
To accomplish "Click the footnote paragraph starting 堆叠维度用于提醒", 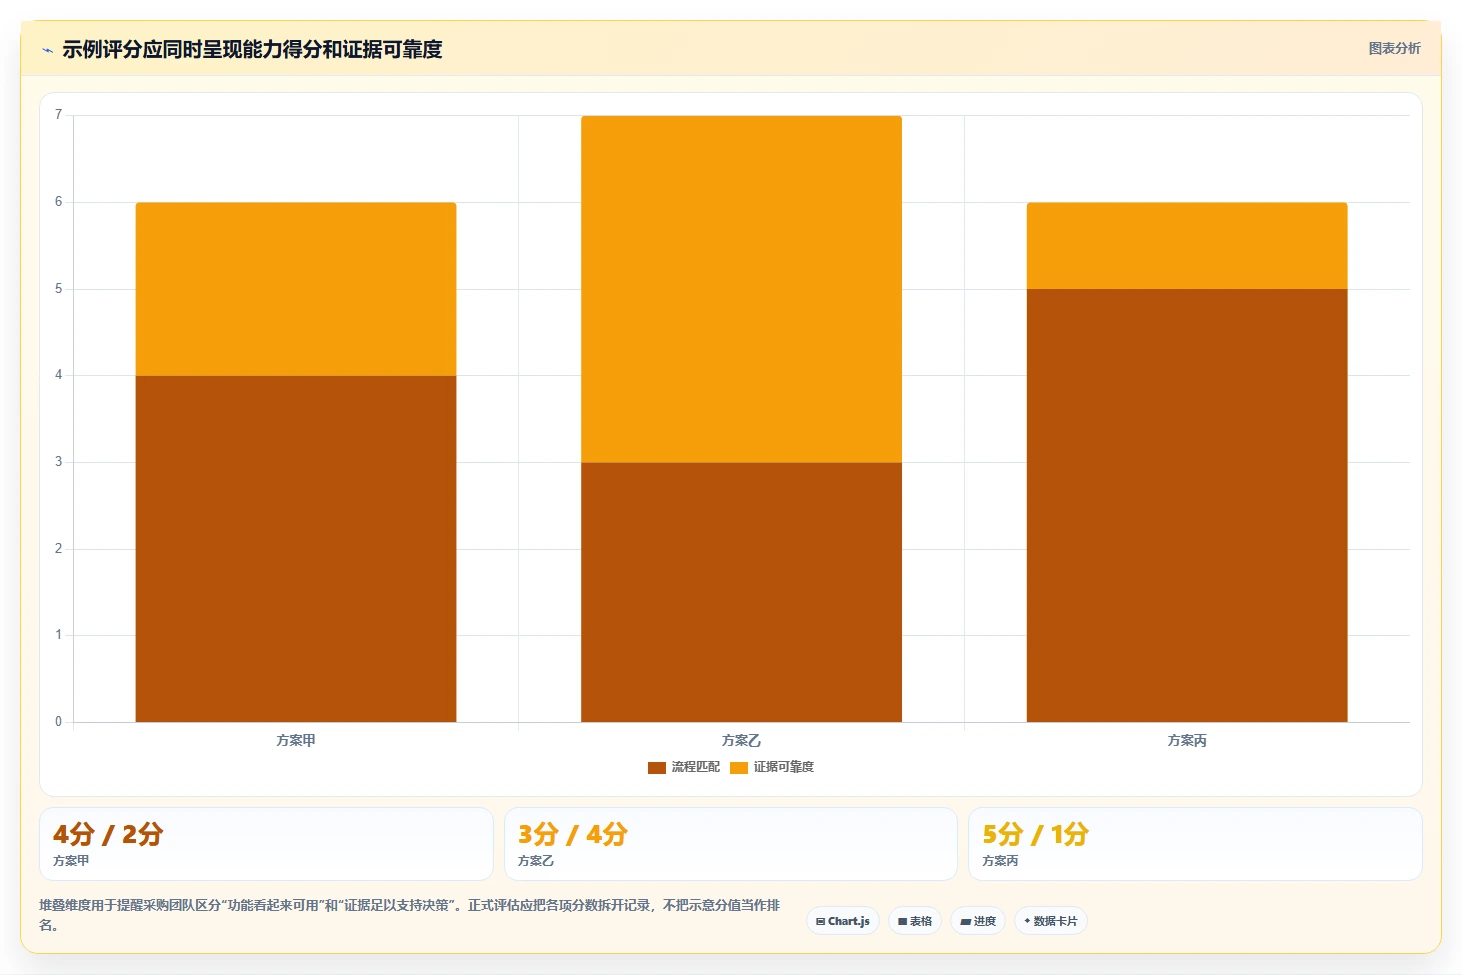I will tap(410, 915).
